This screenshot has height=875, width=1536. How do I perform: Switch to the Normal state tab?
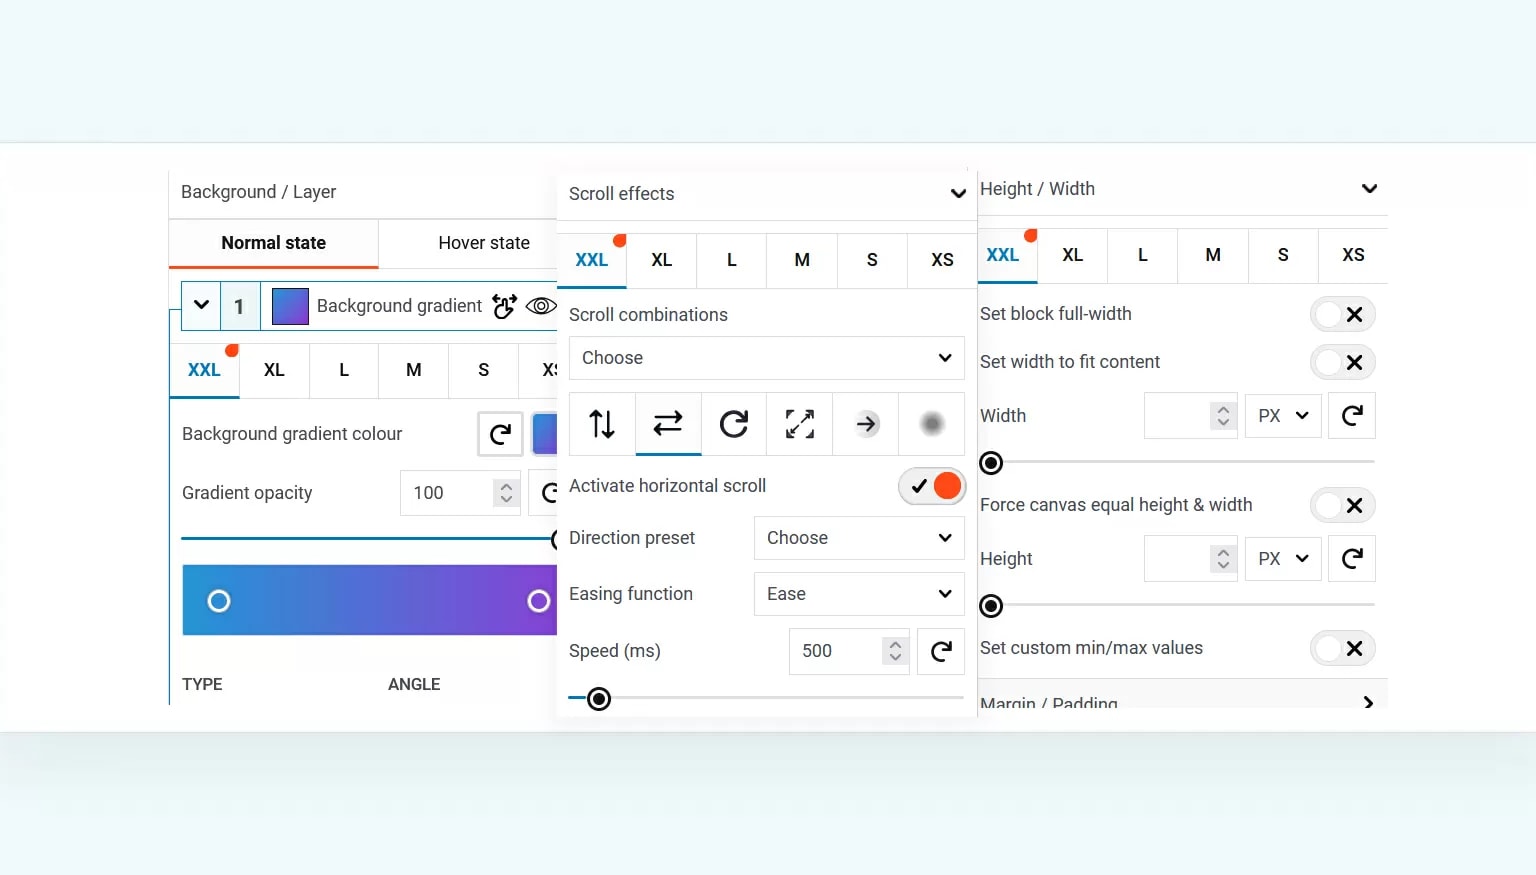[273, 243]
